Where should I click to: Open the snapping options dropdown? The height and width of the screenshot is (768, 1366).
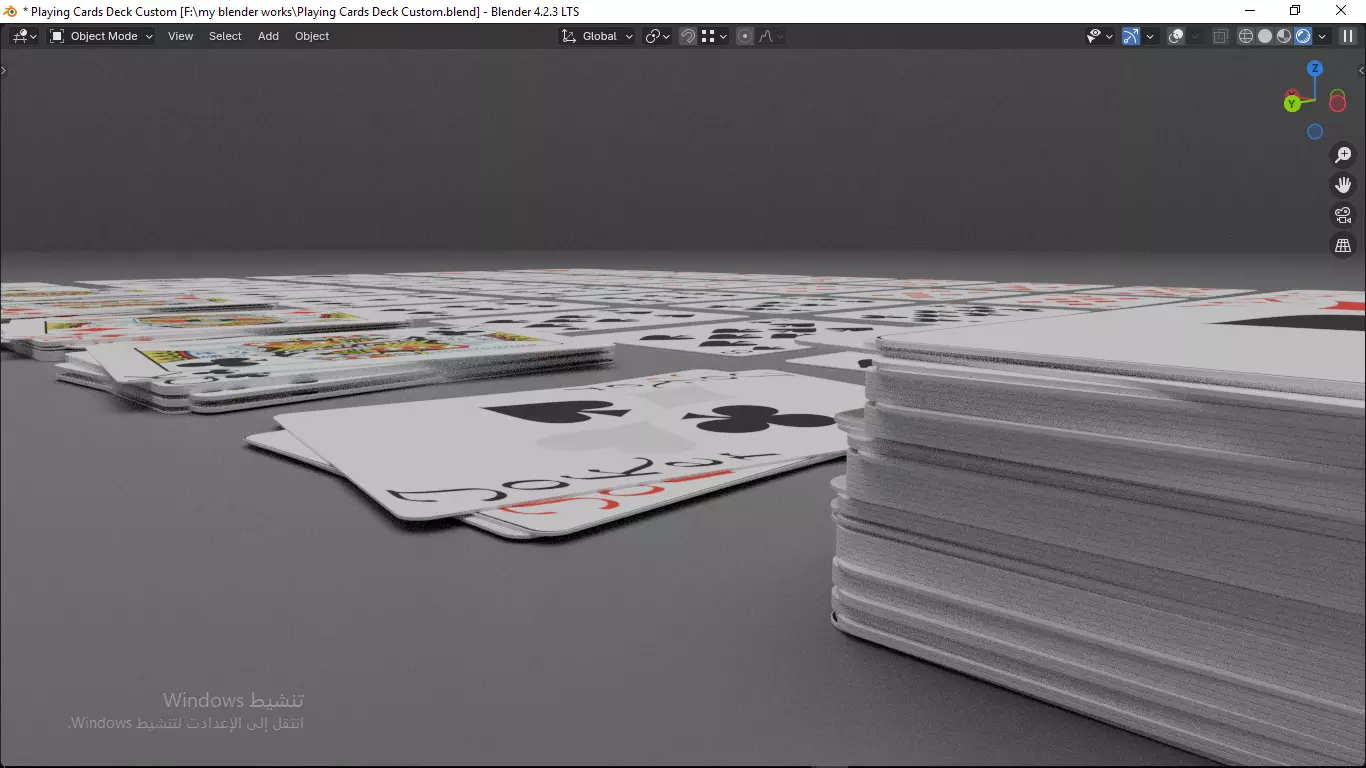(x=714, y=36)
